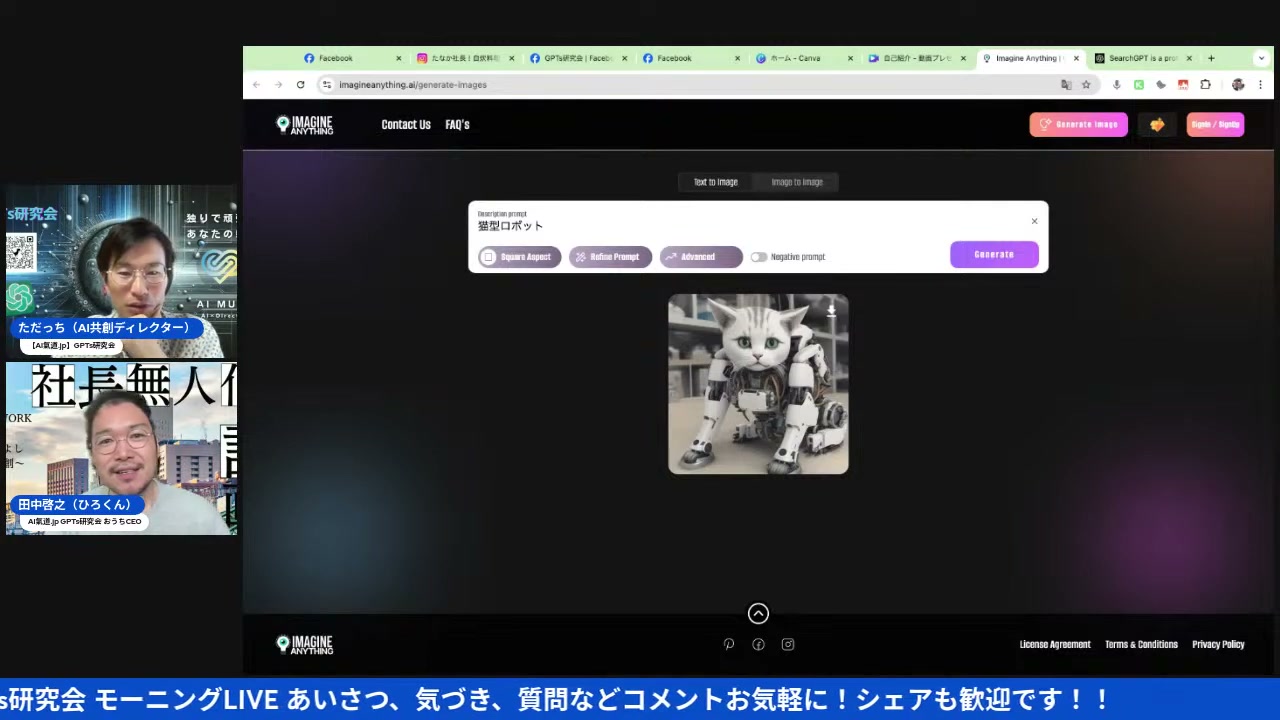Open the generated cat robot image
1280x720 pixels.
(758, 384)
